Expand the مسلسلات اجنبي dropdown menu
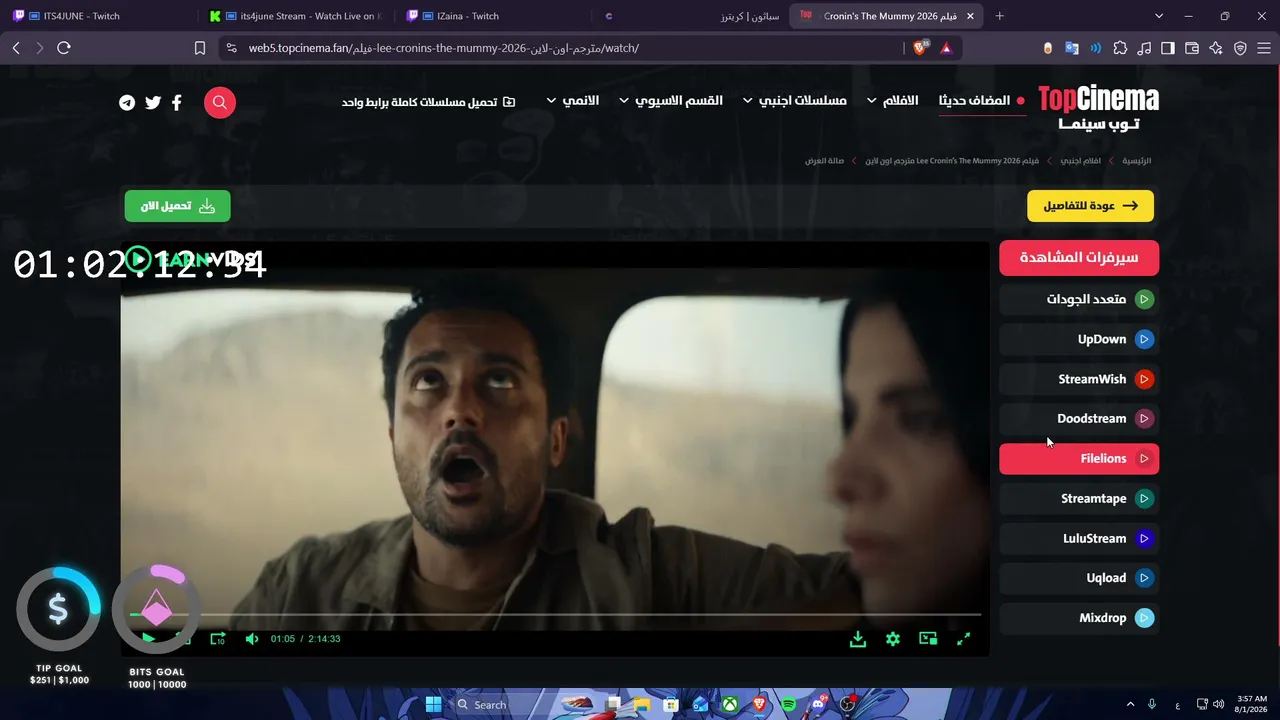This screenshot has height=720, width=1280. click(794, 101)
